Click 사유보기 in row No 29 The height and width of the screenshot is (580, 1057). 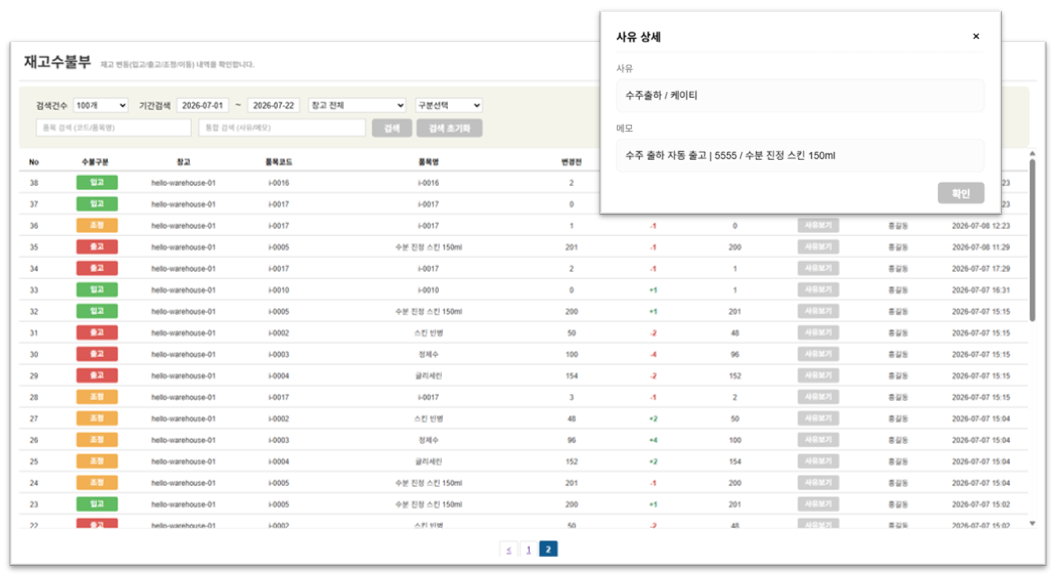tap(818, 376)
